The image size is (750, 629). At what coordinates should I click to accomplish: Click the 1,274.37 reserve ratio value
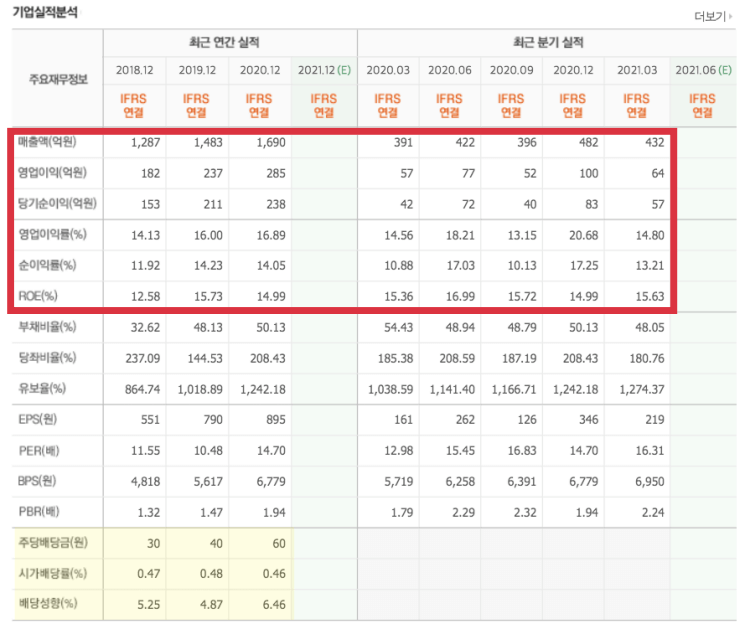[642, 389]
